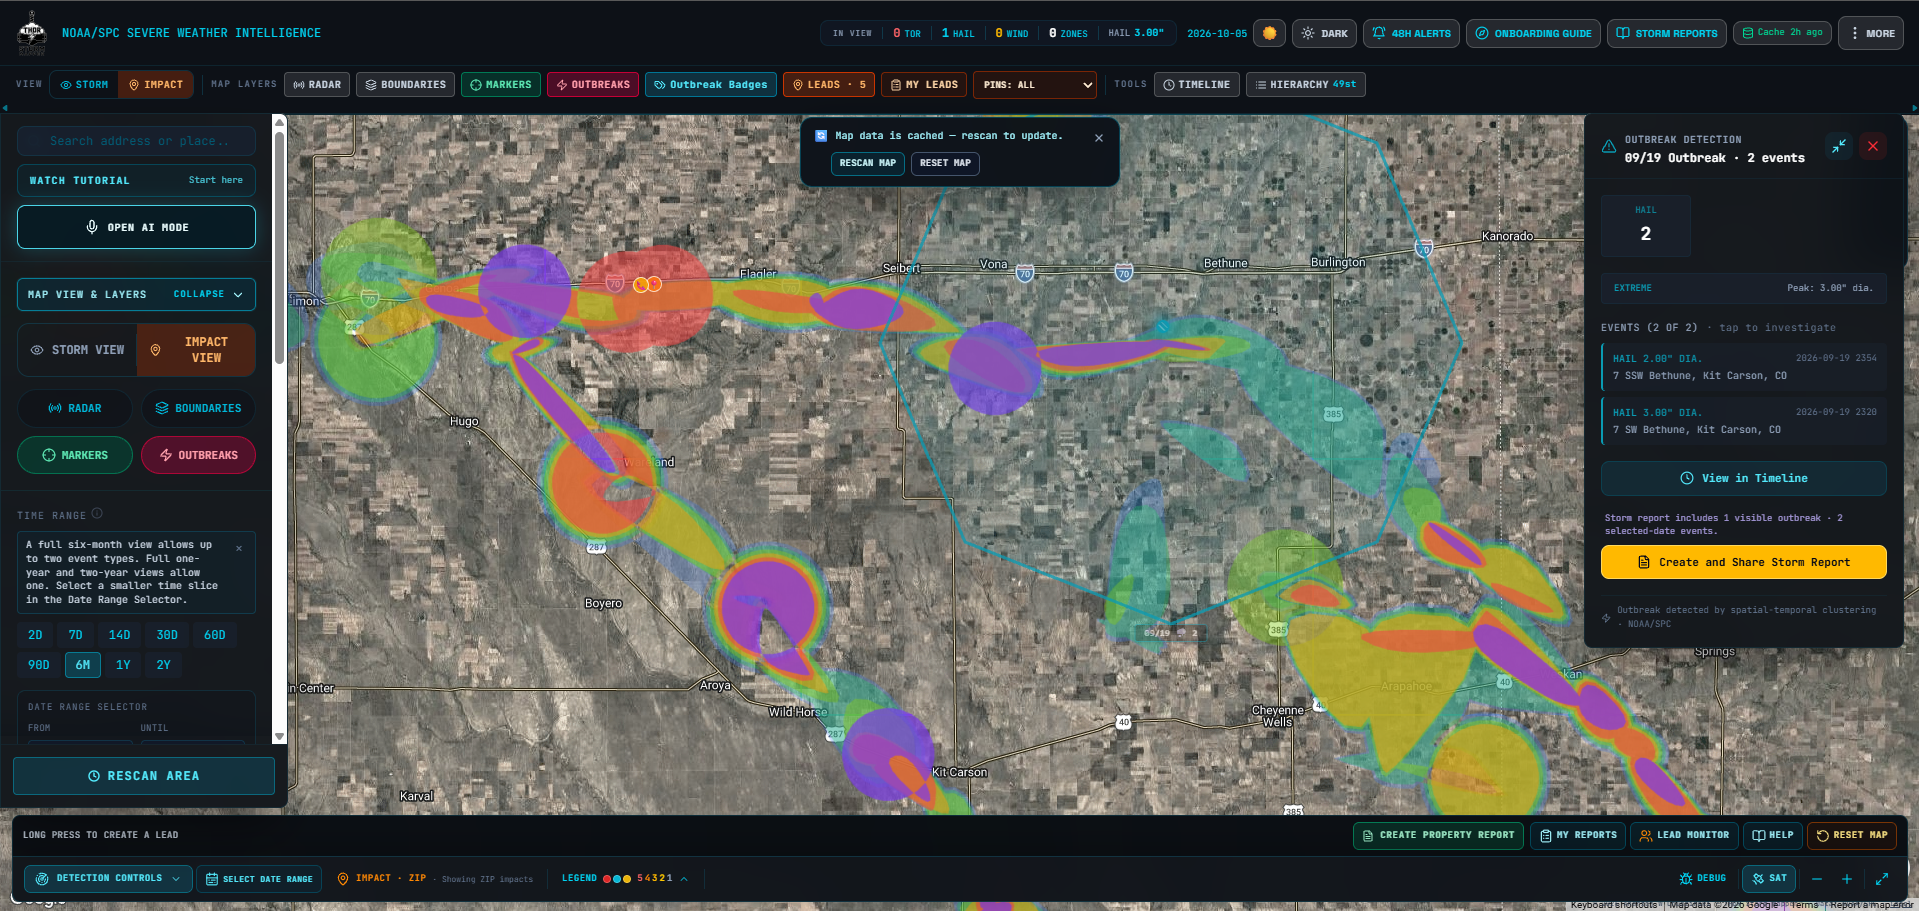Open My Reports

coord(1578,835)
